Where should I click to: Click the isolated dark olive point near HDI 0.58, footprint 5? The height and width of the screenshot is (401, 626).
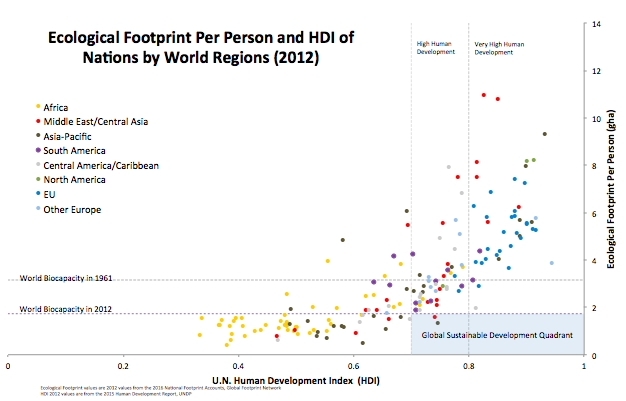(343, 240)
